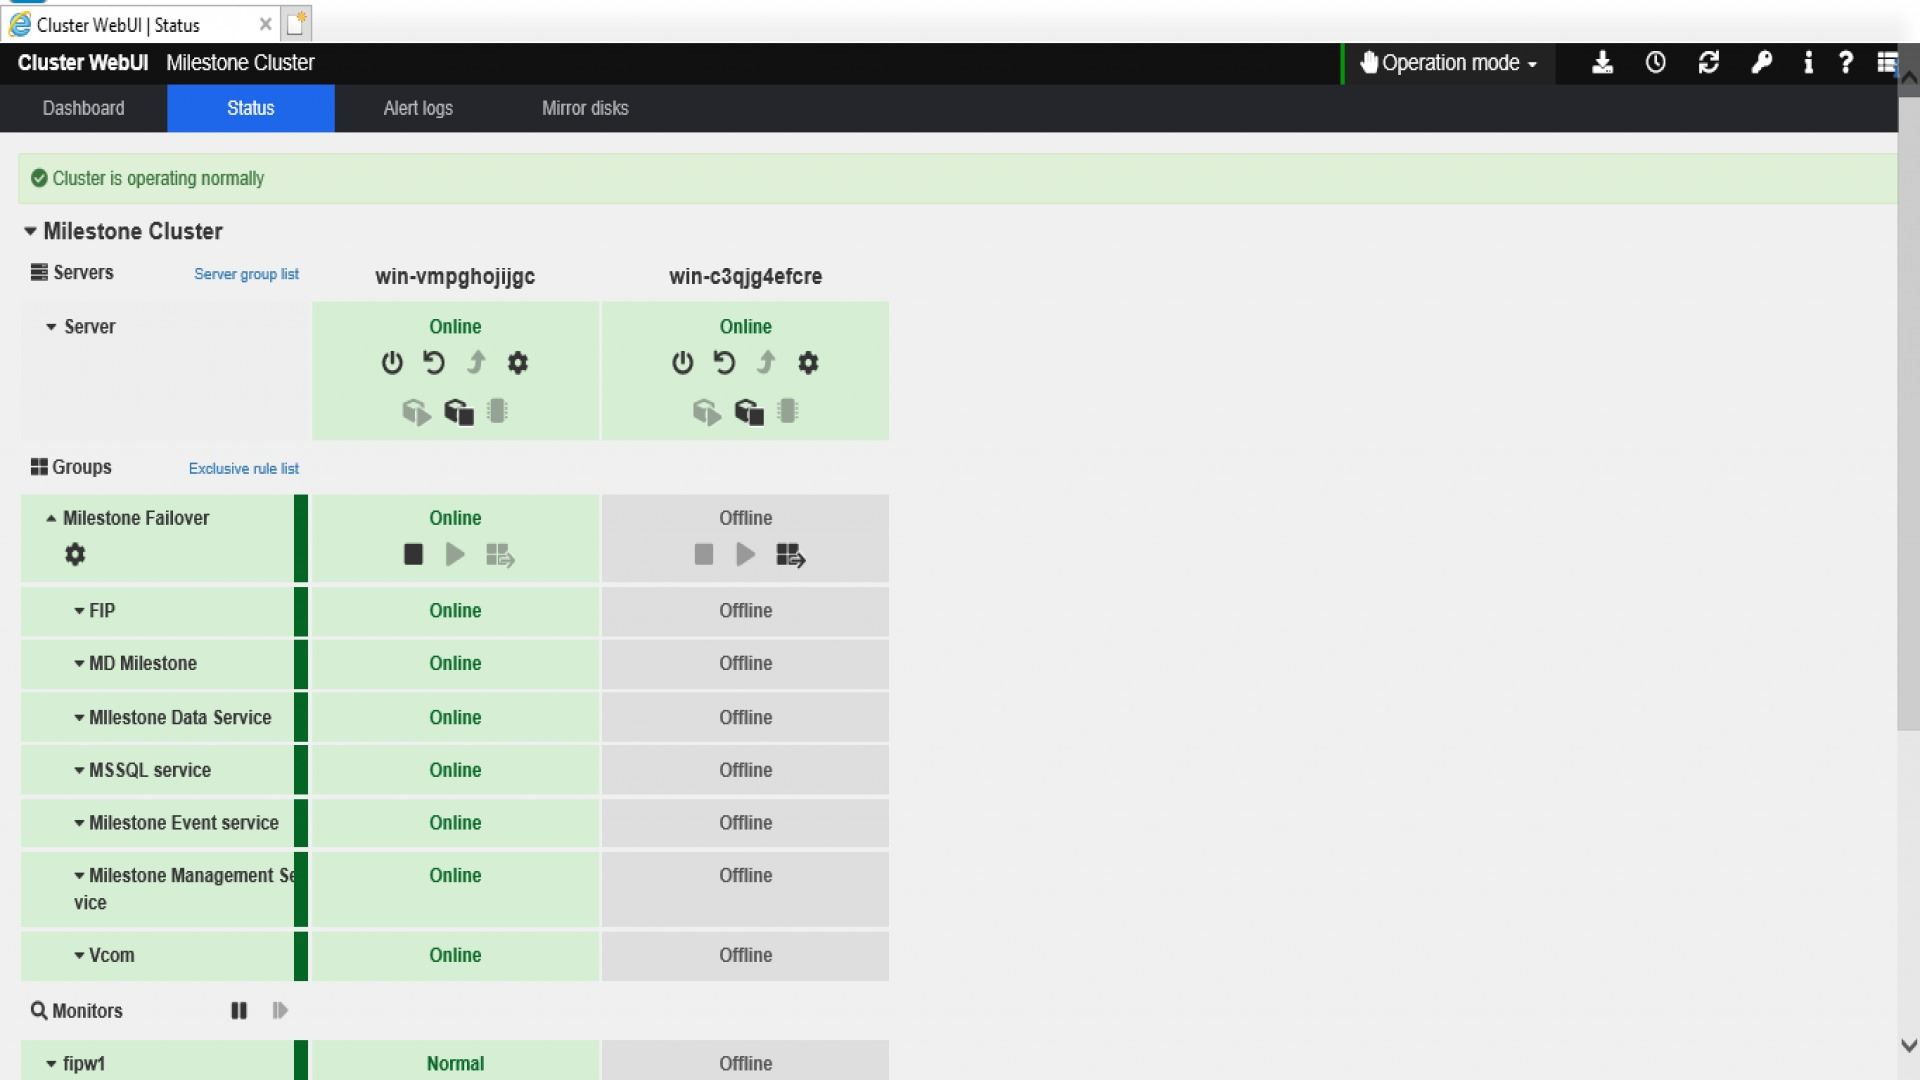Click the download icon in top bar
The height and width of the screenshot is (1080, 1920).
1603,63
